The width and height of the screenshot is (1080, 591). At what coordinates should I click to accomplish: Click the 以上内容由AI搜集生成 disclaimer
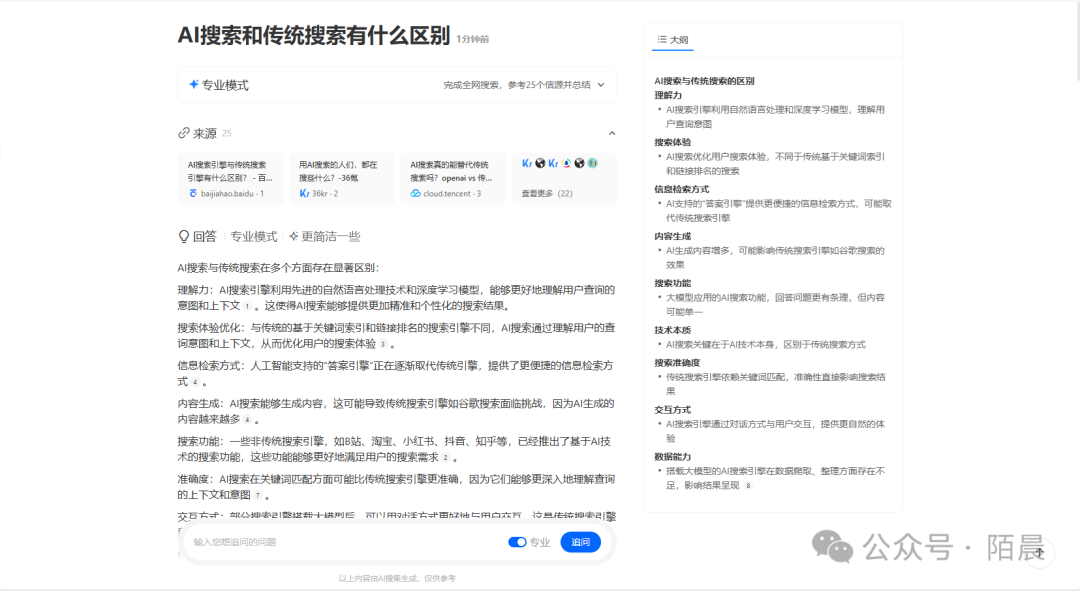(397, 579)
